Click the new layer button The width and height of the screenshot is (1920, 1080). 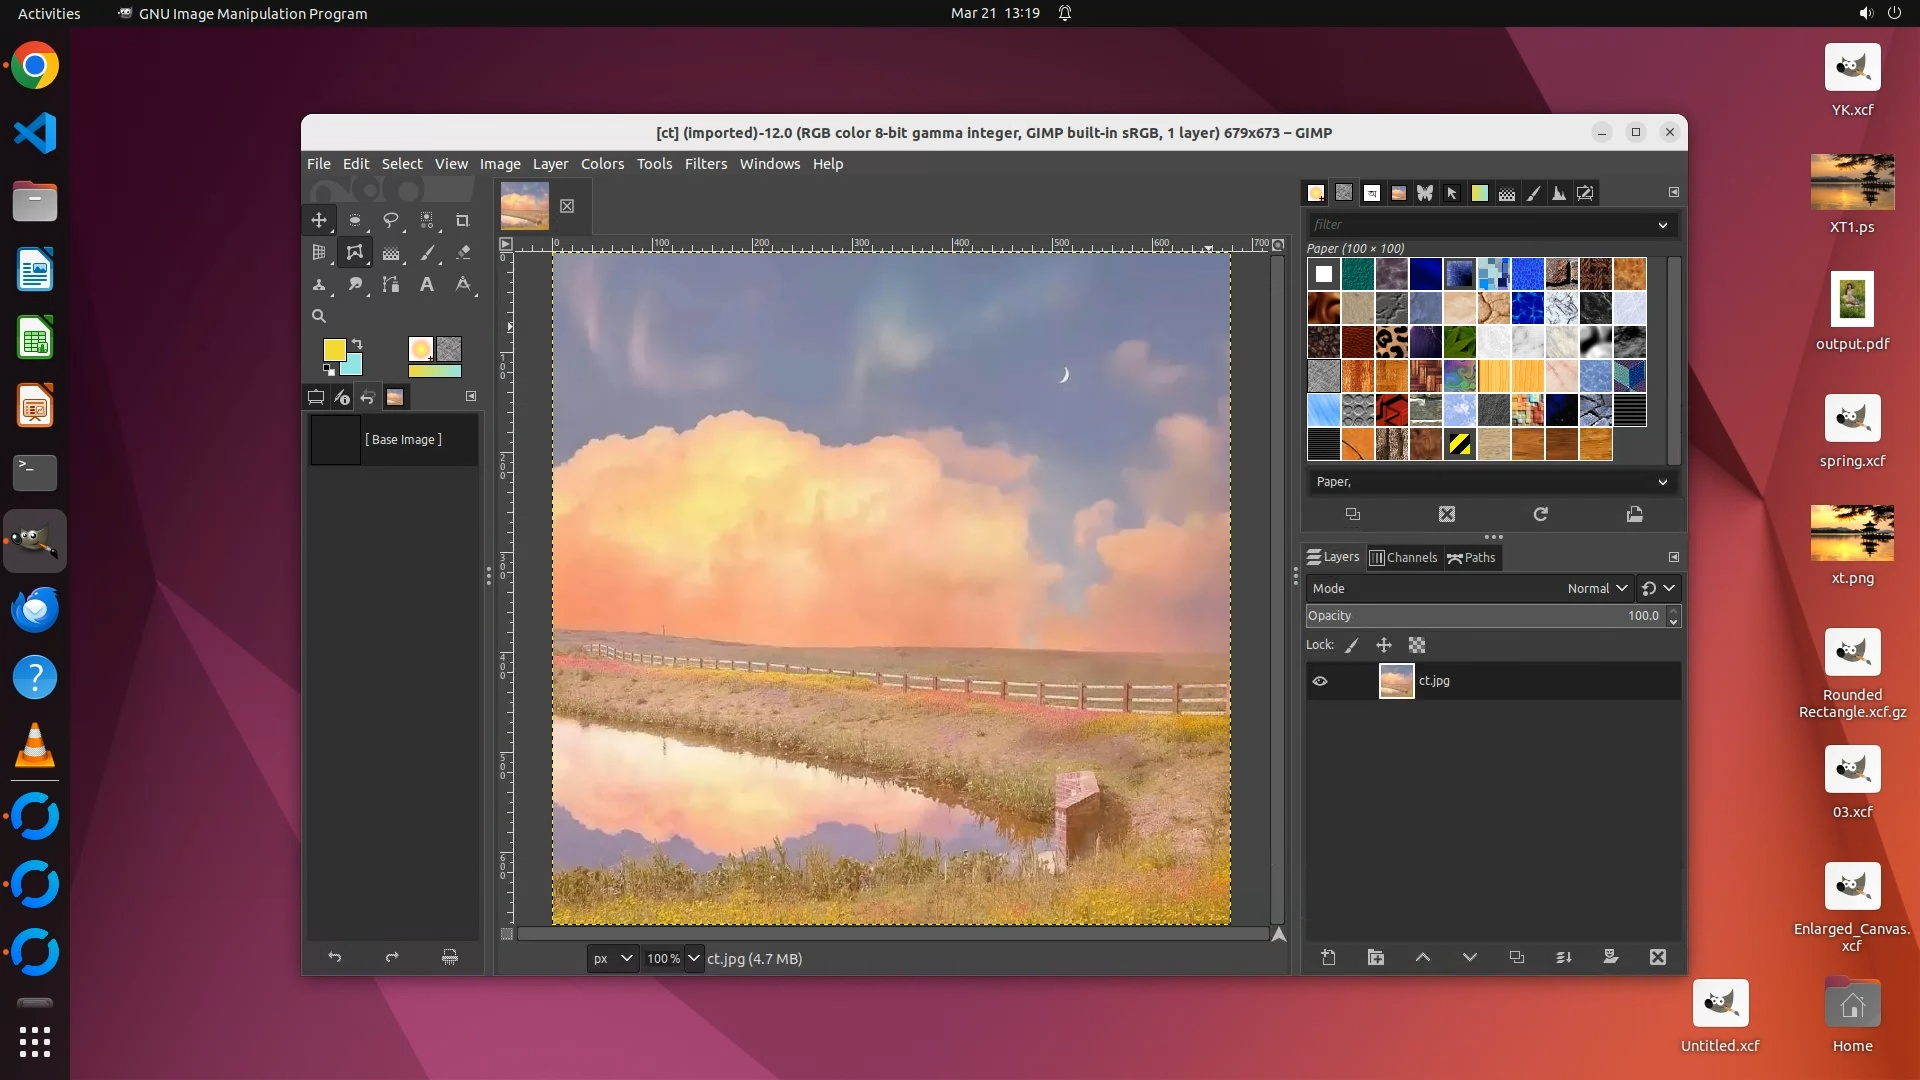(1328, 957)
